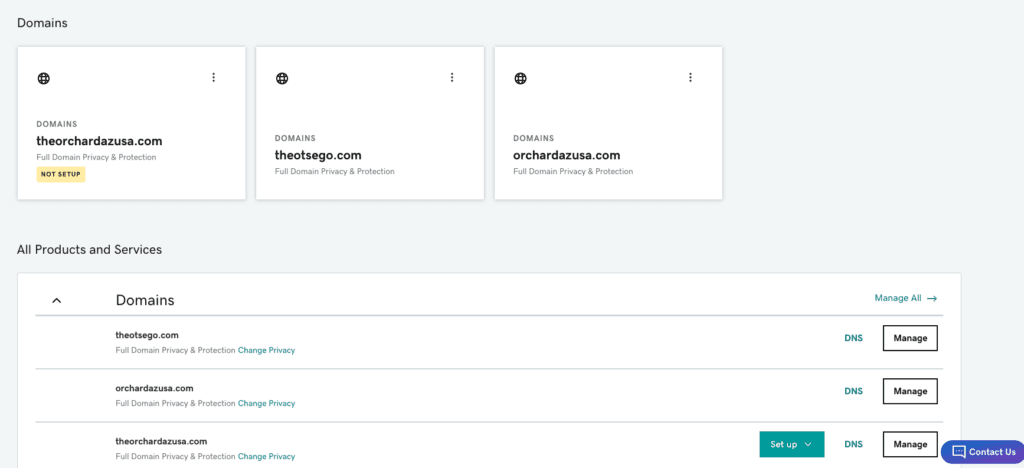Click Change Privacy for theorchardazusa.com
Viewport: 1024px width, 468px height.
pyautogui.click(x=266, y=456)
